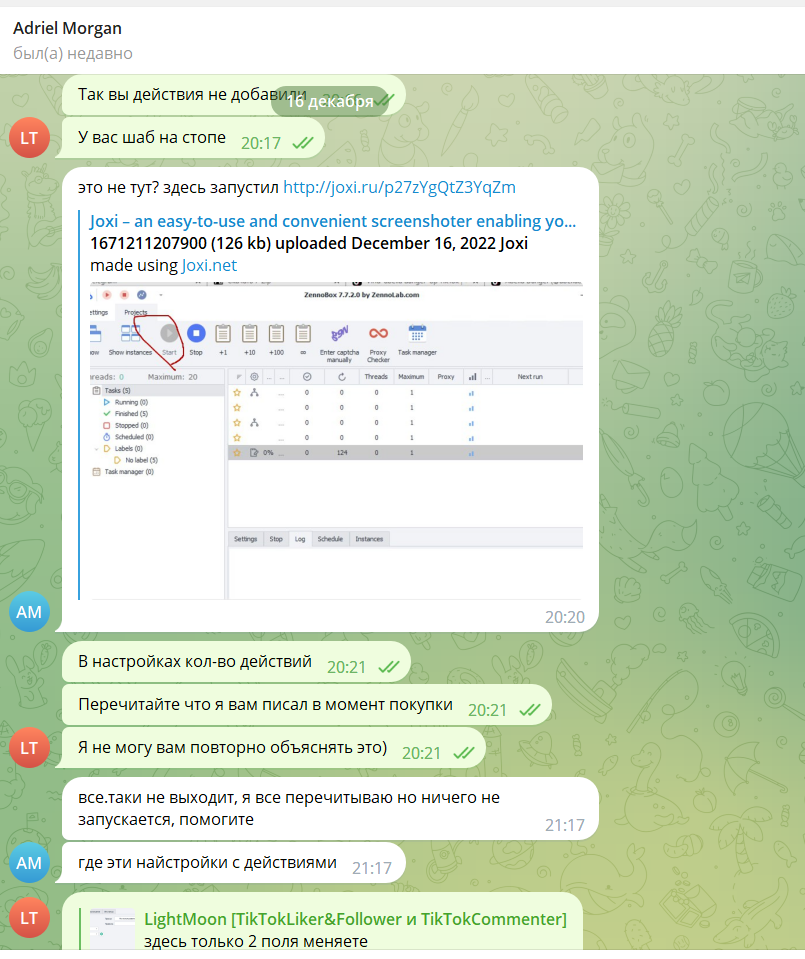Viewport: 805px width, 959px height.
Task: Click read checkmarks beside "Перечитайте" 20:21
Action: pyautogui.click(x=530, y=710)
